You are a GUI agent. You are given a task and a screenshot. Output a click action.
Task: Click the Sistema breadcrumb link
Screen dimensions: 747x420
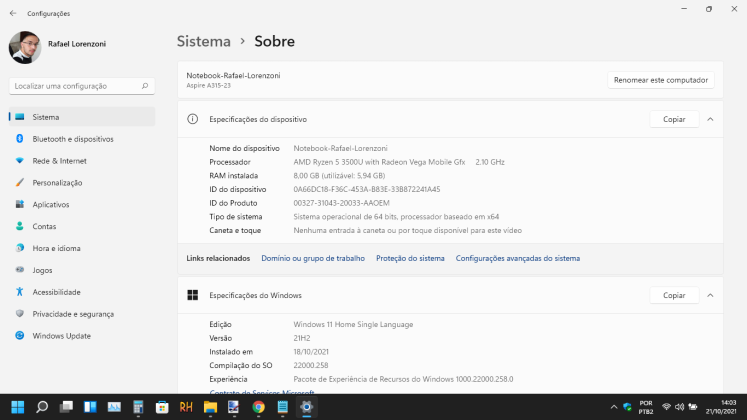pyautogui.click(x=204, y=41)
